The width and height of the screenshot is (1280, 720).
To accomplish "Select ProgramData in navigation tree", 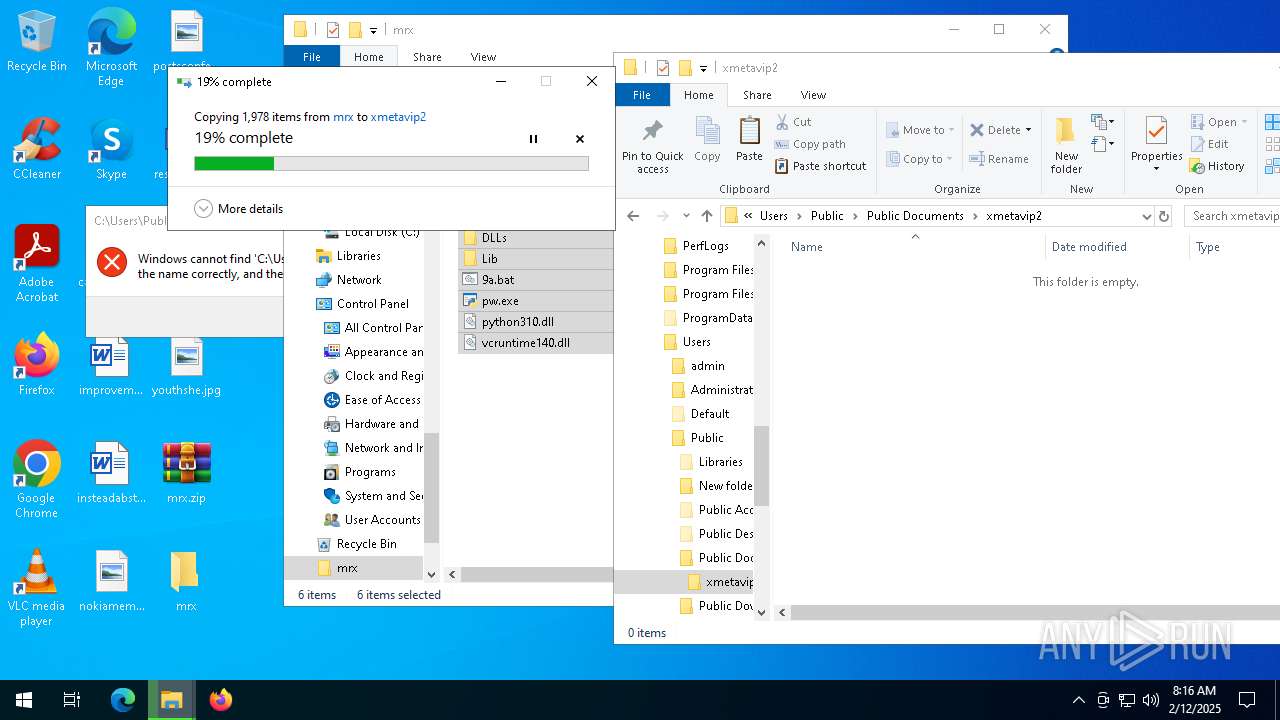I will [708, 318].
